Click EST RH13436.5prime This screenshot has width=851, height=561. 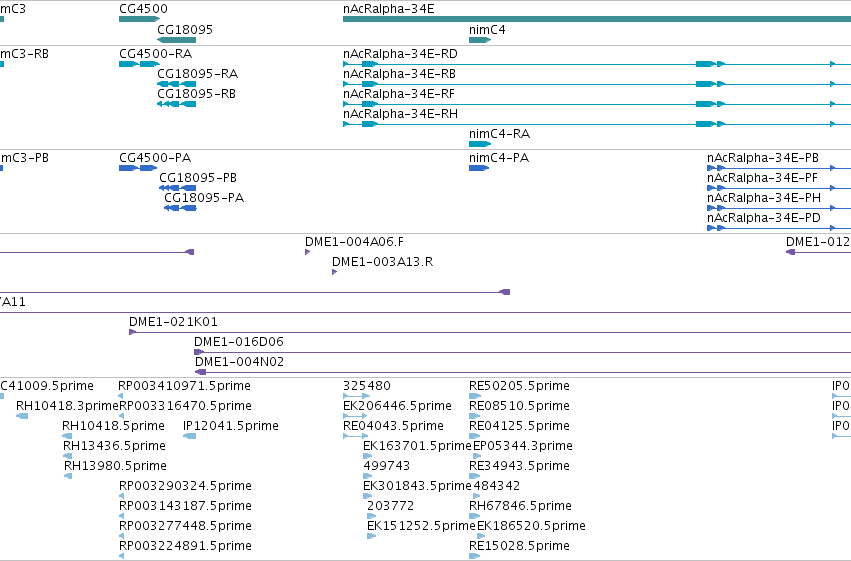pos(68,456)
